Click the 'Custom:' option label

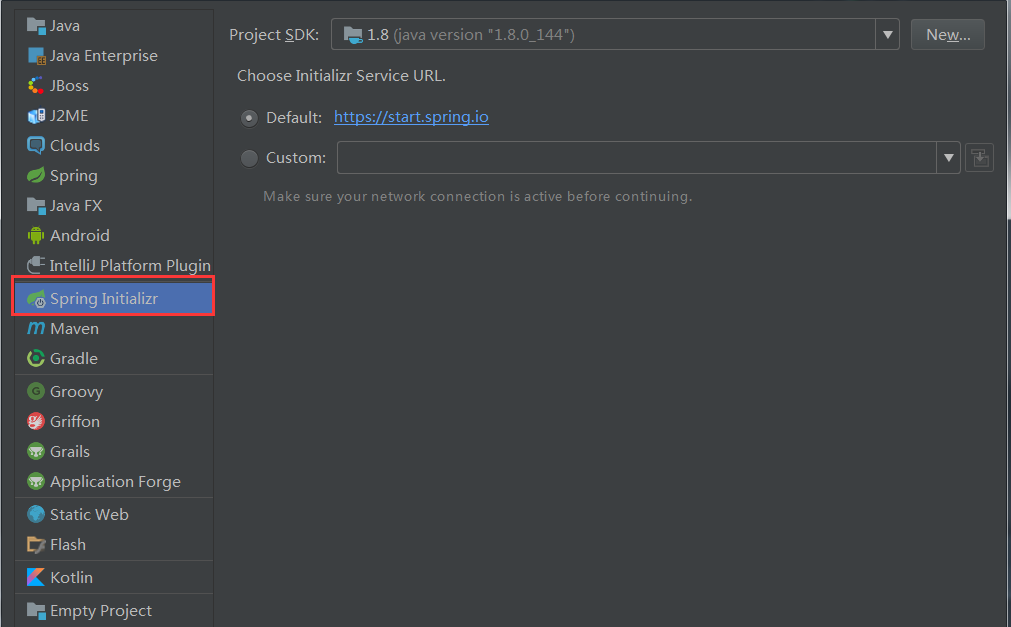pyautogui.click(x=296, y=158)
